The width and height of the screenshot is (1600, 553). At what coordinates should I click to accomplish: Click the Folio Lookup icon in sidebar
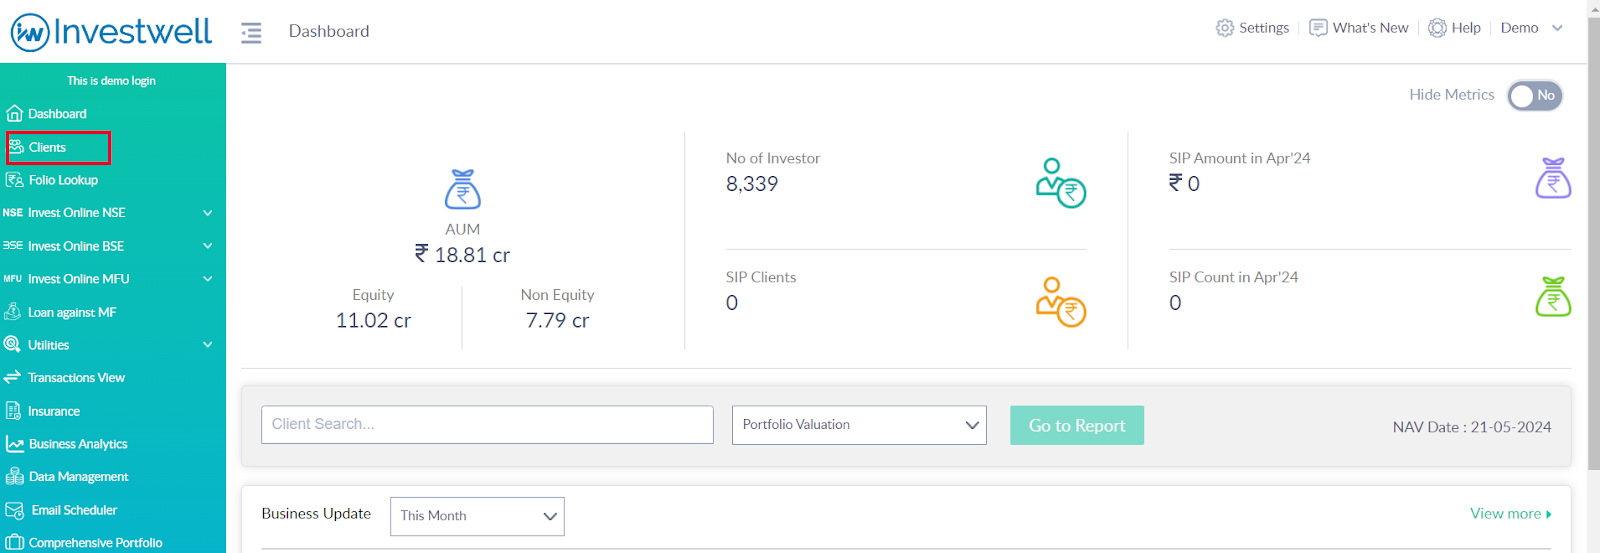click(14, 180)
